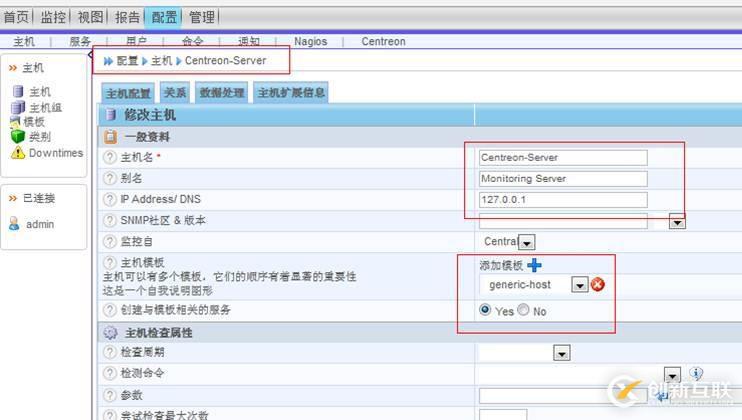Select Yes for 创建与模板相关的服务
Image resolution: width=742 pixels, height=420 pixels.
485,309
